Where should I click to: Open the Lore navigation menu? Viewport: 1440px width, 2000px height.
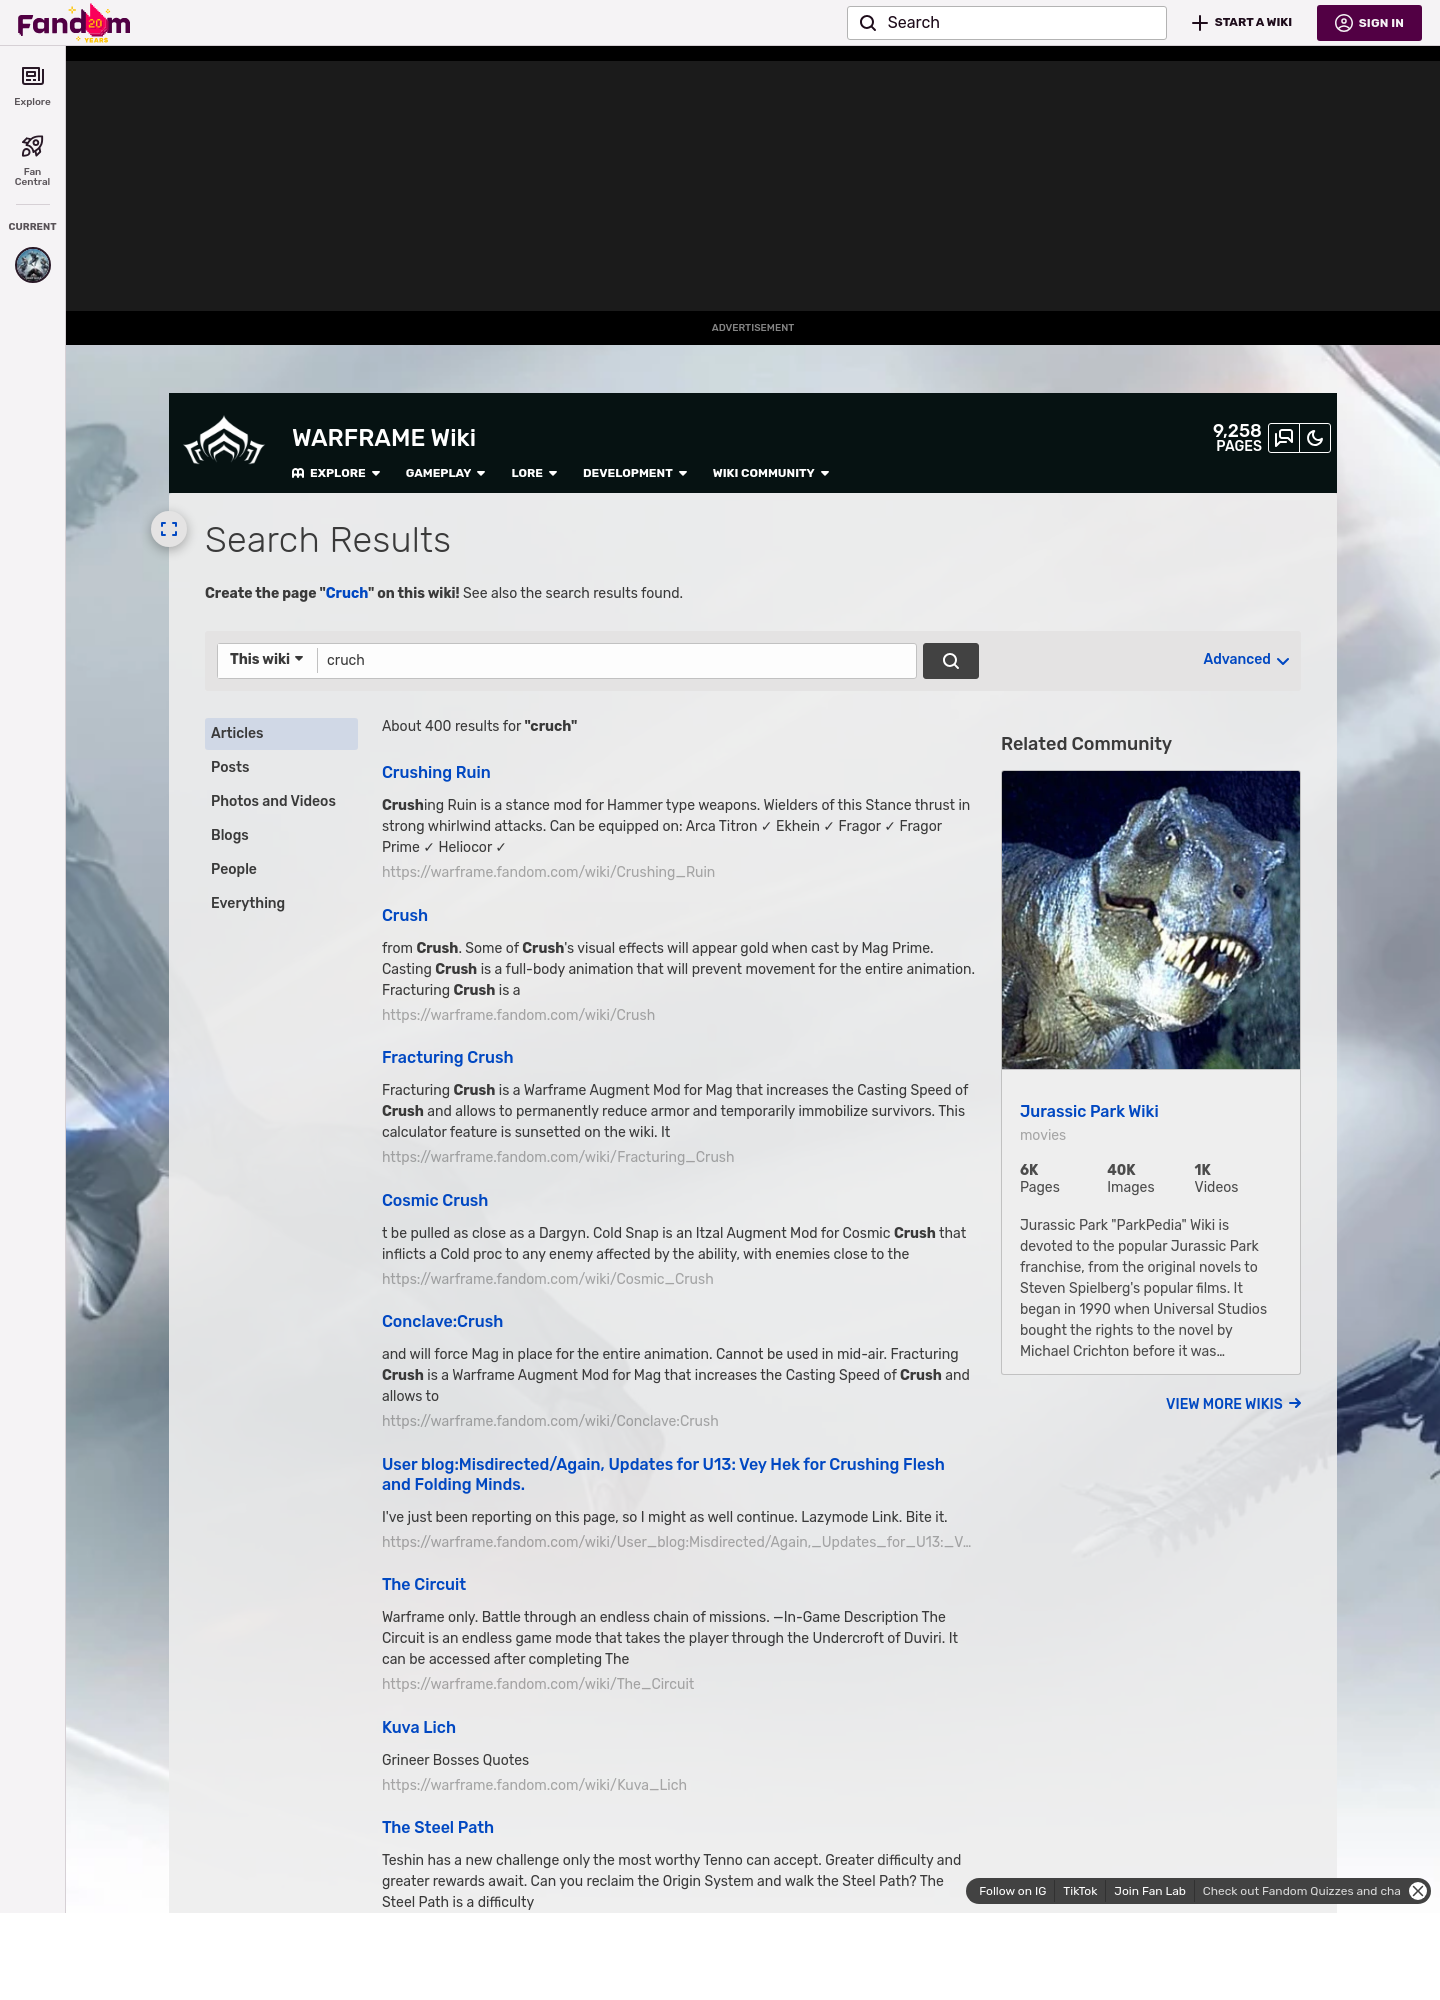(533, 473)
